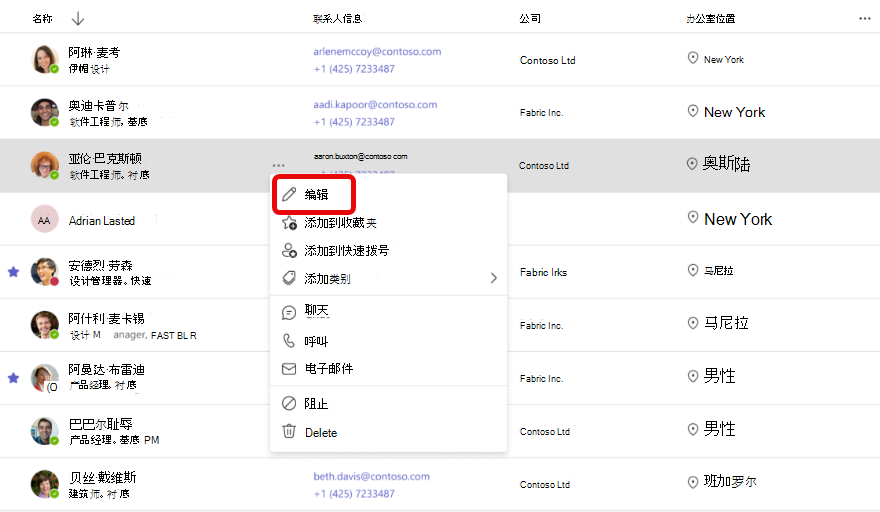Click avatar of 巴巴尔耻辱
Viewport: 880px width, 512px height.
45,431
